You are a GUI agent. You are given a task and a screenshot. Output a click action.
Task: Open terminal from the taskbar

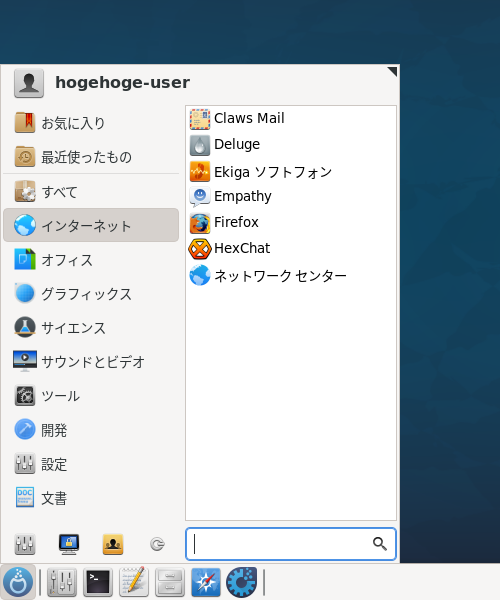click(x=98, y=582)
